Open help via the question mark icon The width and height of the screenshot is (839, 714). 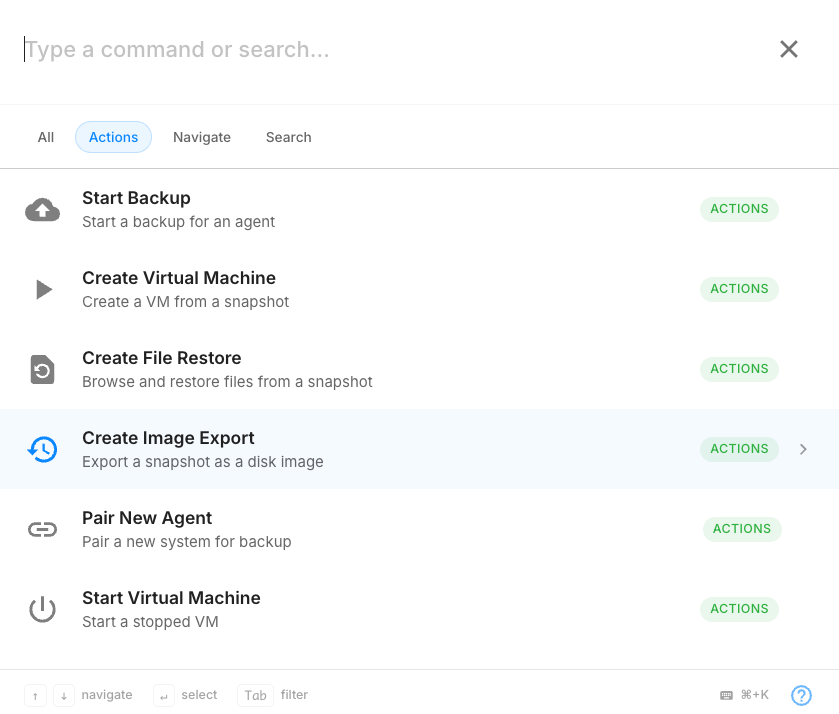(801, 695)
